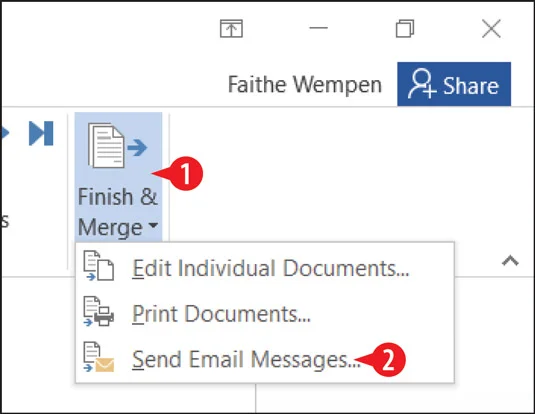Click the Merge label of Finish & Merge
535x414 pixels.
(x=110, y=227)
